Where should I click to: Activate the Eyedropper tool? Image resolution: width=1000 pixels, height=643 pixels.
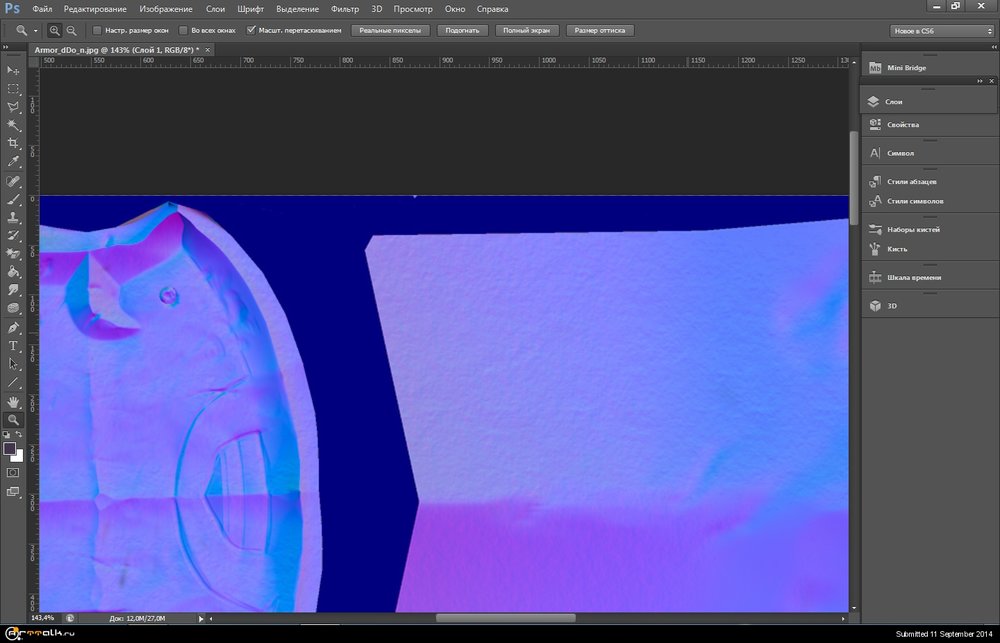tap(14, 161)
